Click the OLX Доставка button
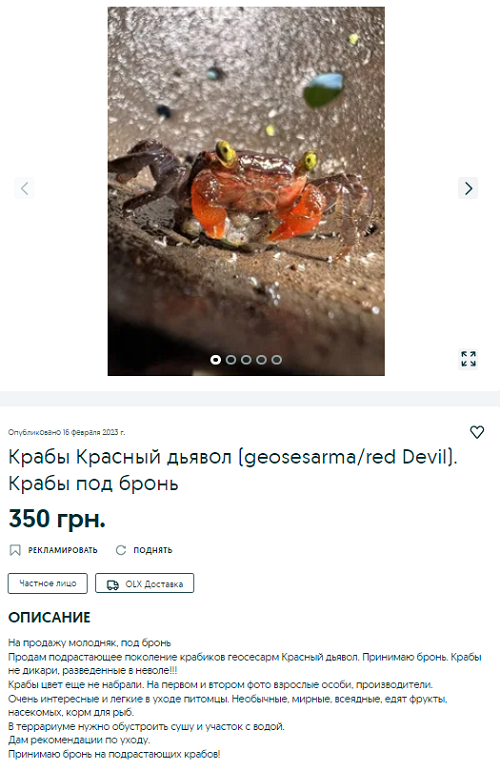Image resolution: width=500 pixels, height=770 pixels. pyautogui.click(x=144, y=583)
